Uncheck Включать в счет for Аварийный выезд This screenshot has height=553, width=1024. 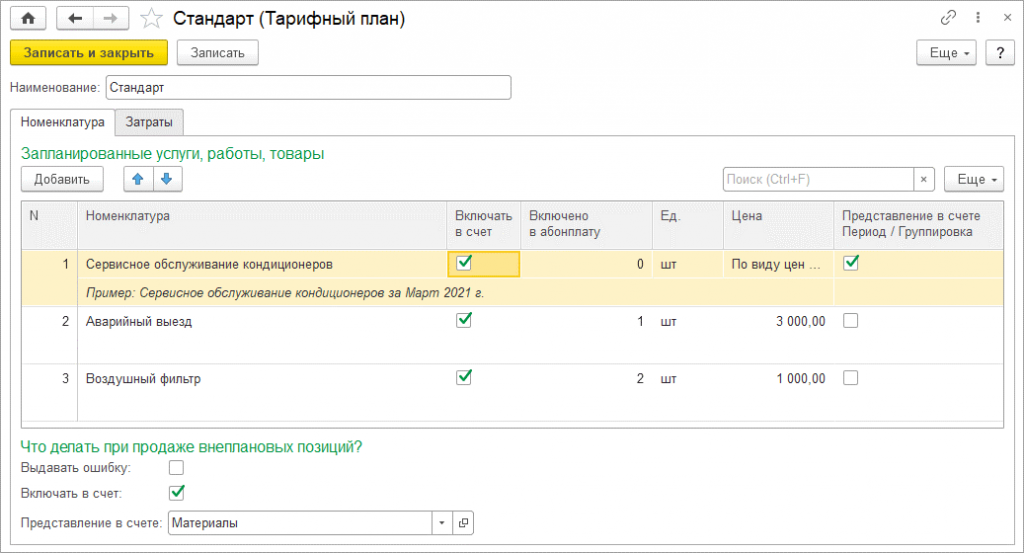[x=463, y=321]
